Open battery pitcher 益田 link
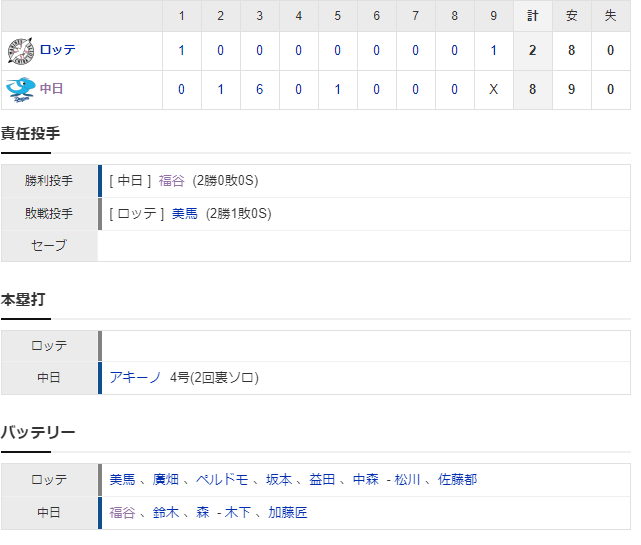Viewport: 641px width, 545px height. pyautogui.click(x=322, y=480)
